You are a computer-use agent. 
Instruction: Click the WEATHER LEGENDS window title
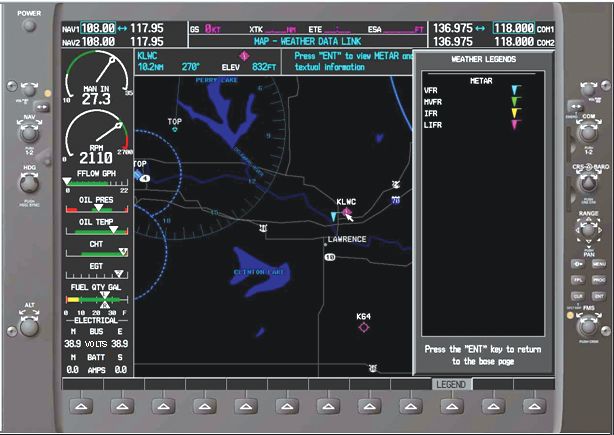point(484,59)
